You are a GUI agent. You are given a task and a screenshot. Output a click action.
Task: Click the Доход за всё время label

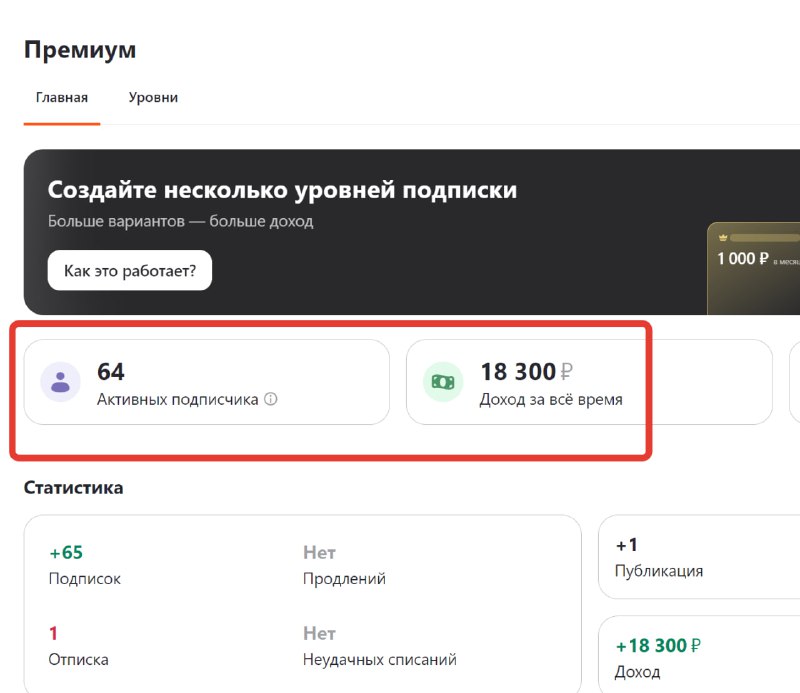tap(551, 400)
